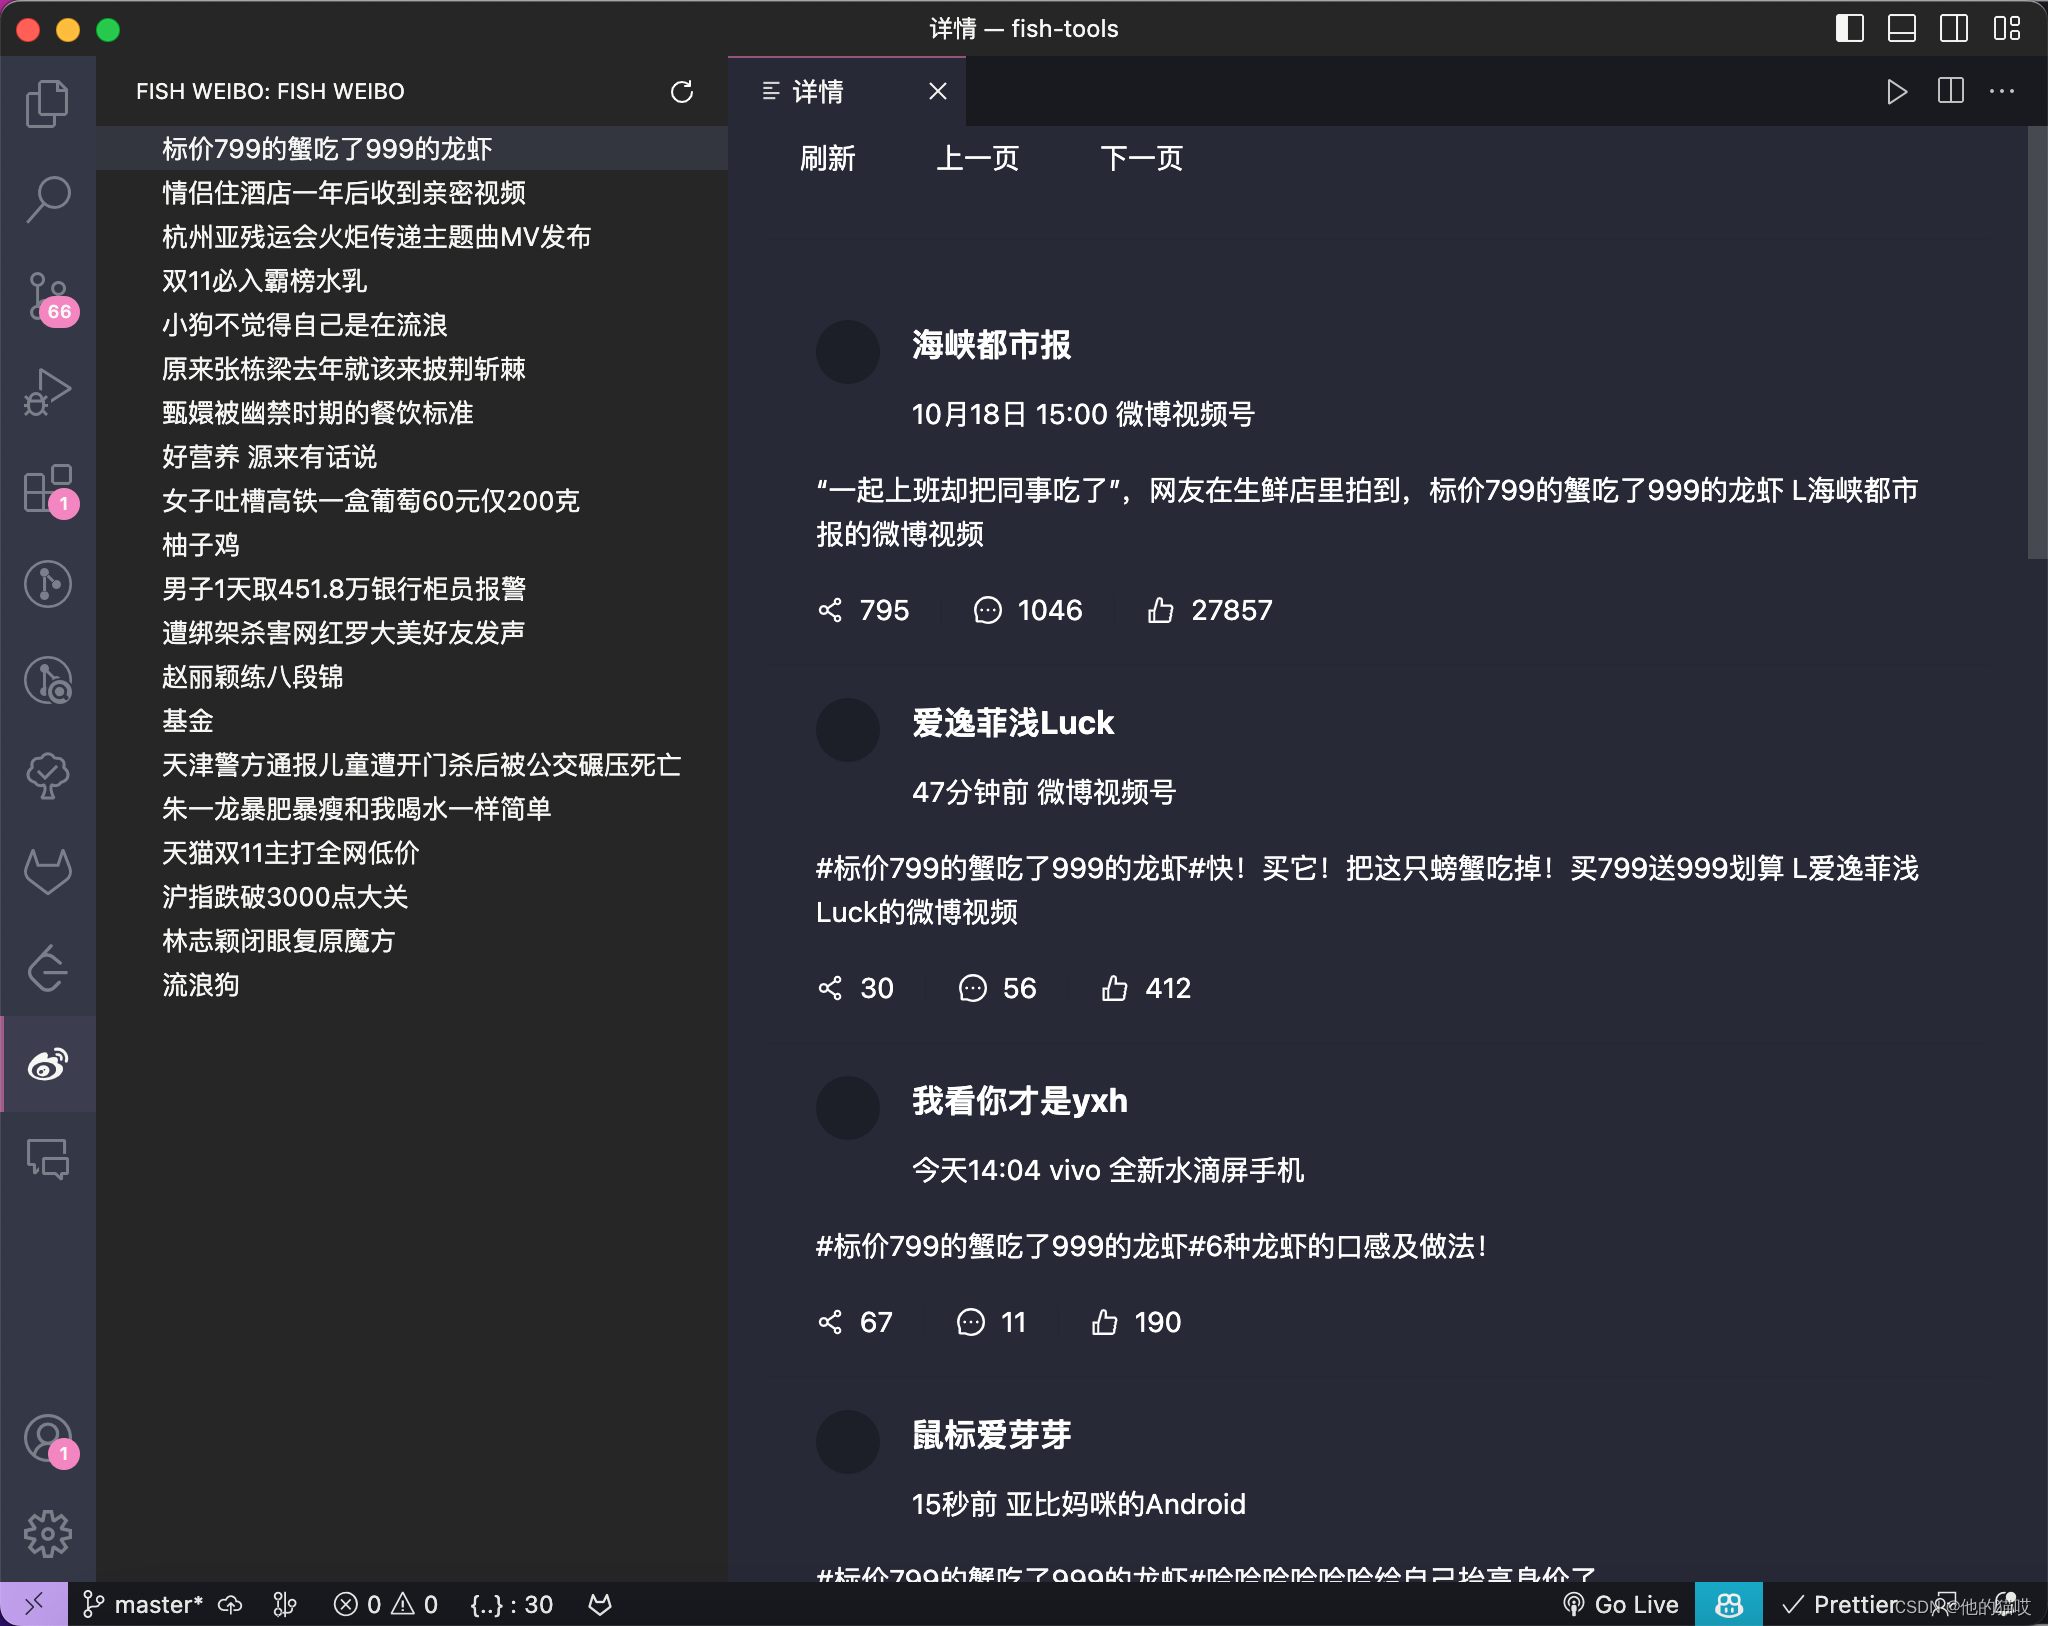Viewport: 2048px width, 1626px height.
Task: Select 双11必入霸榜水乳
Action: tap(412, 280)
